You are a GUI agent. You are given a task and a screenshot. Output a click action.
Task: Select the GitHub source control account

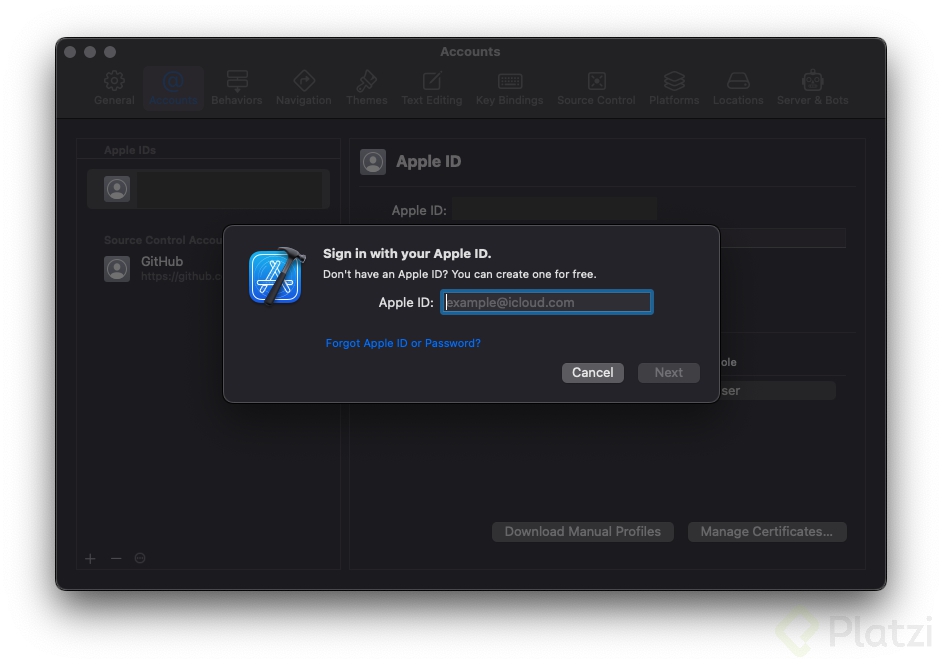pos(162,268)
